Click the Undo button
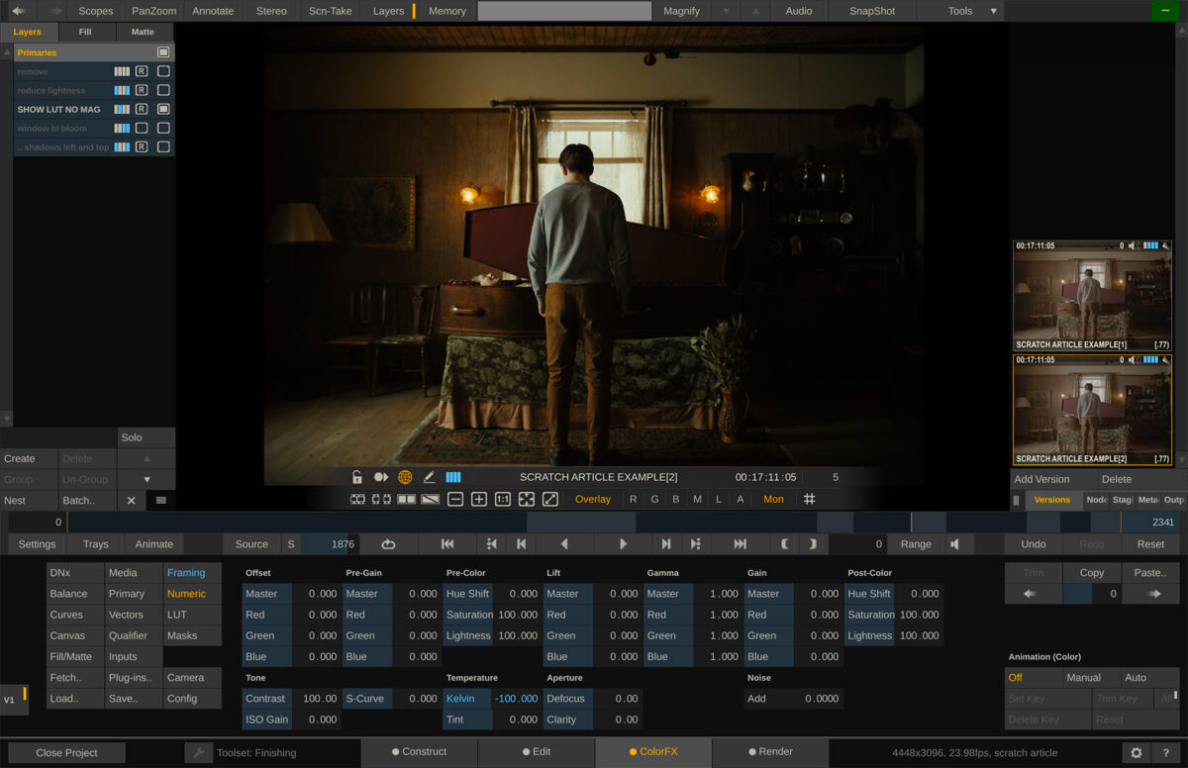The width and height of the screenshot is (1188, 768). pos(1033,544)
